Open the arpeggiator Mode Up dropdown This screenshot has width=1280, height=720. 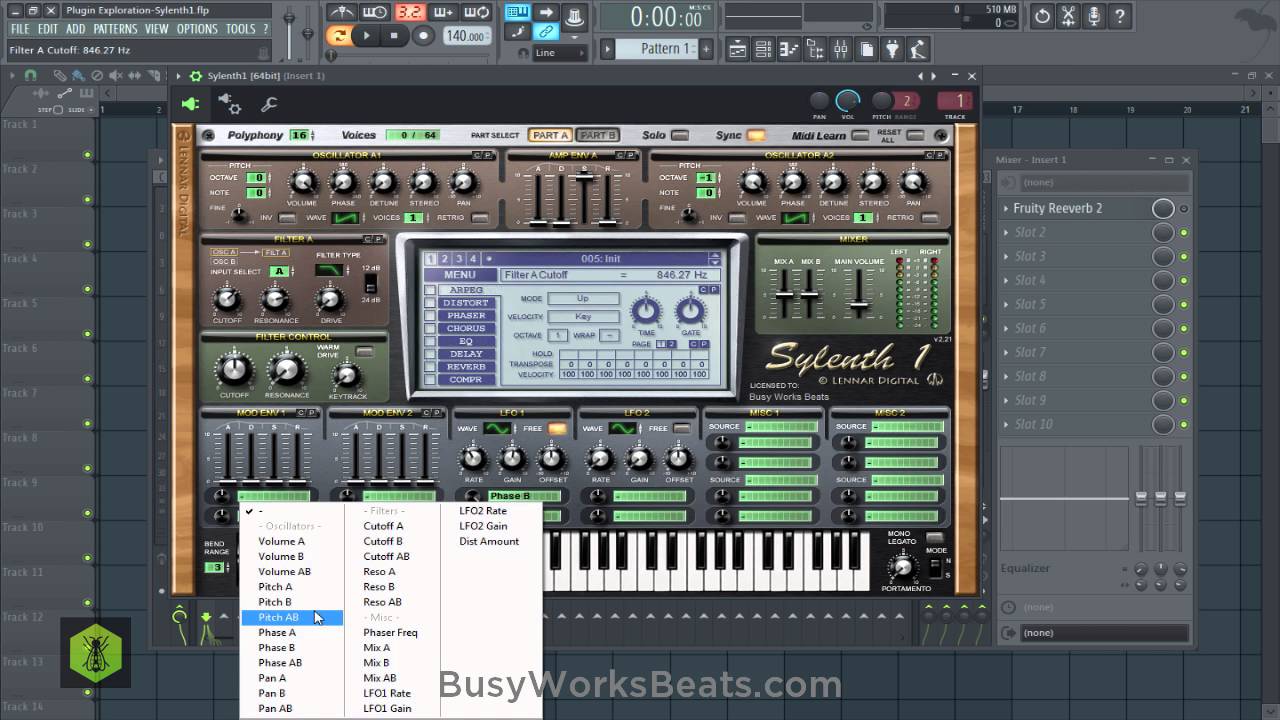coord(583,299)
